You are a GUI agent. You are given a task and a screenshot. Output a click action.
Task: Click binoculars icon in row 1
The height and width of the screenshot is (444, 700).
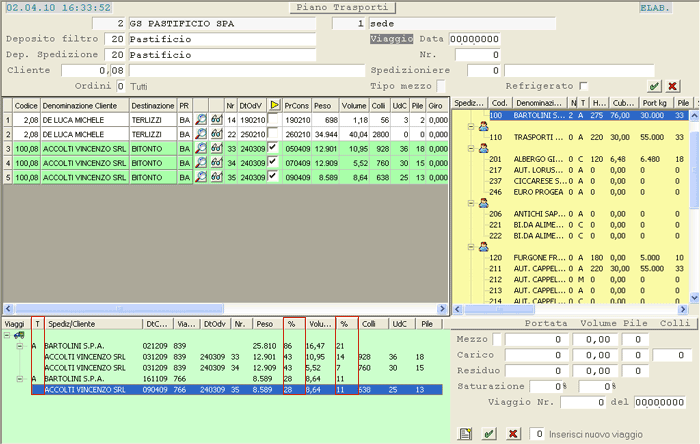(217, 120)
